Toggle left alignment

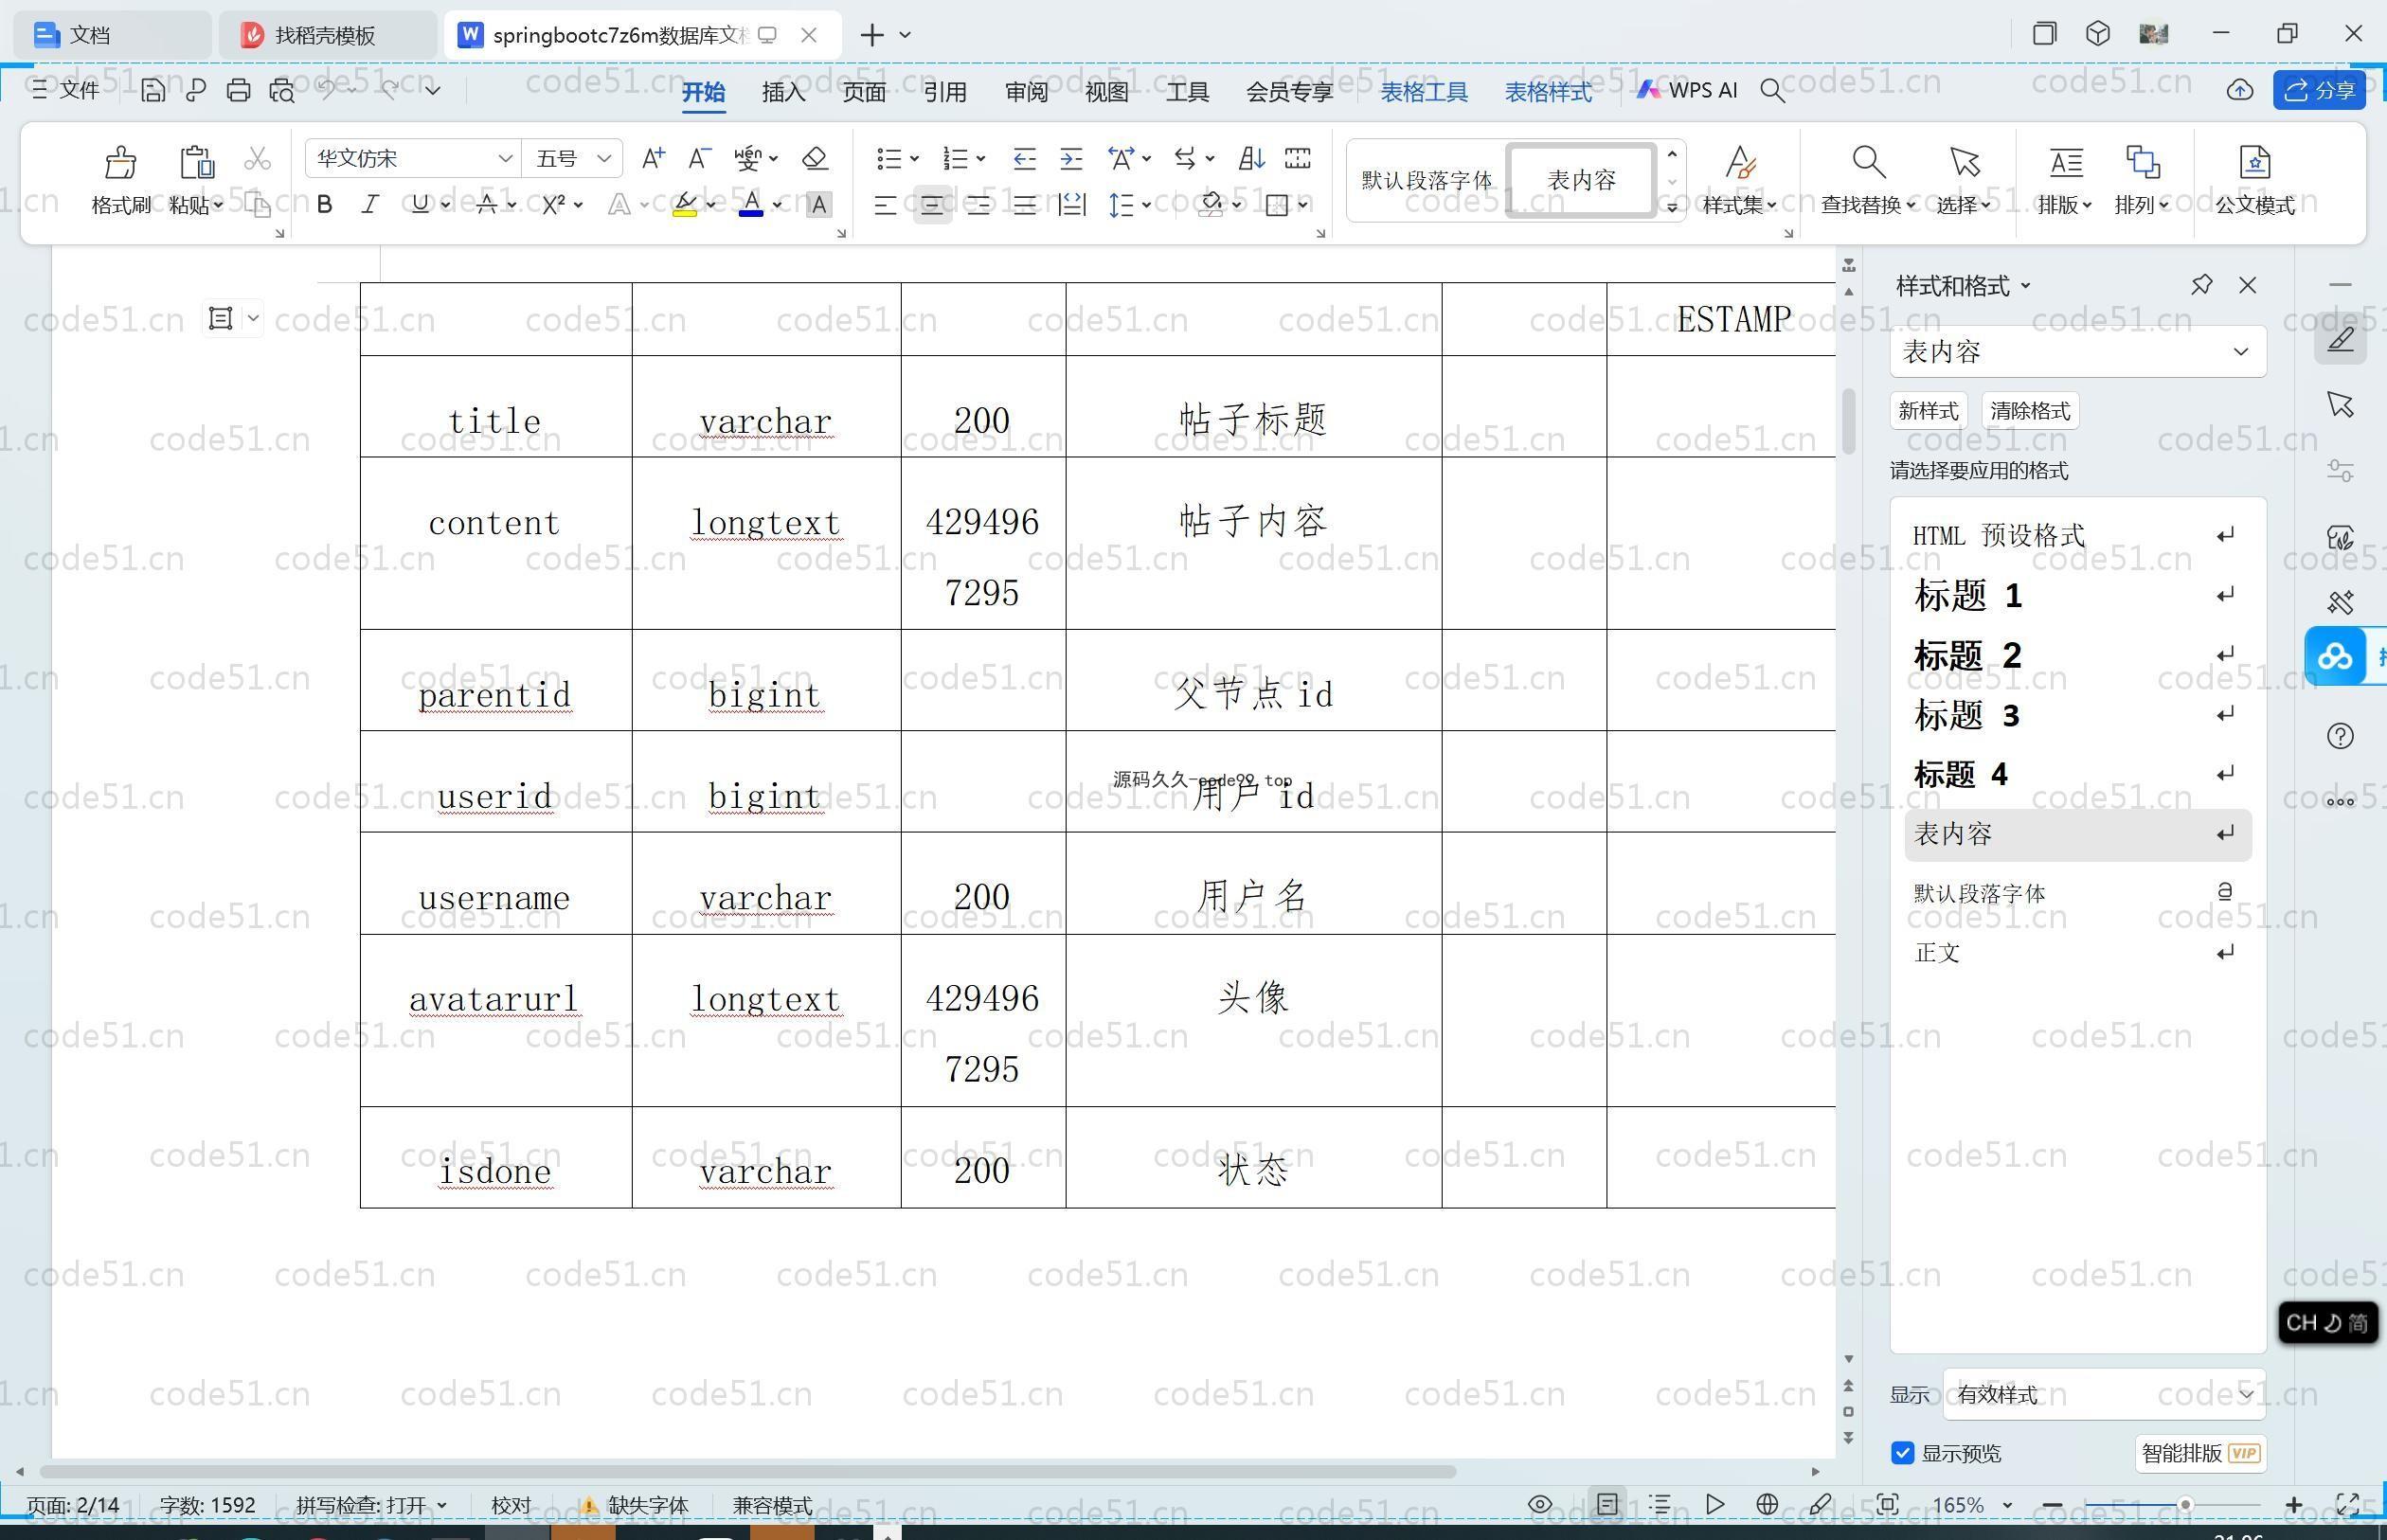[x=885, y=205]
